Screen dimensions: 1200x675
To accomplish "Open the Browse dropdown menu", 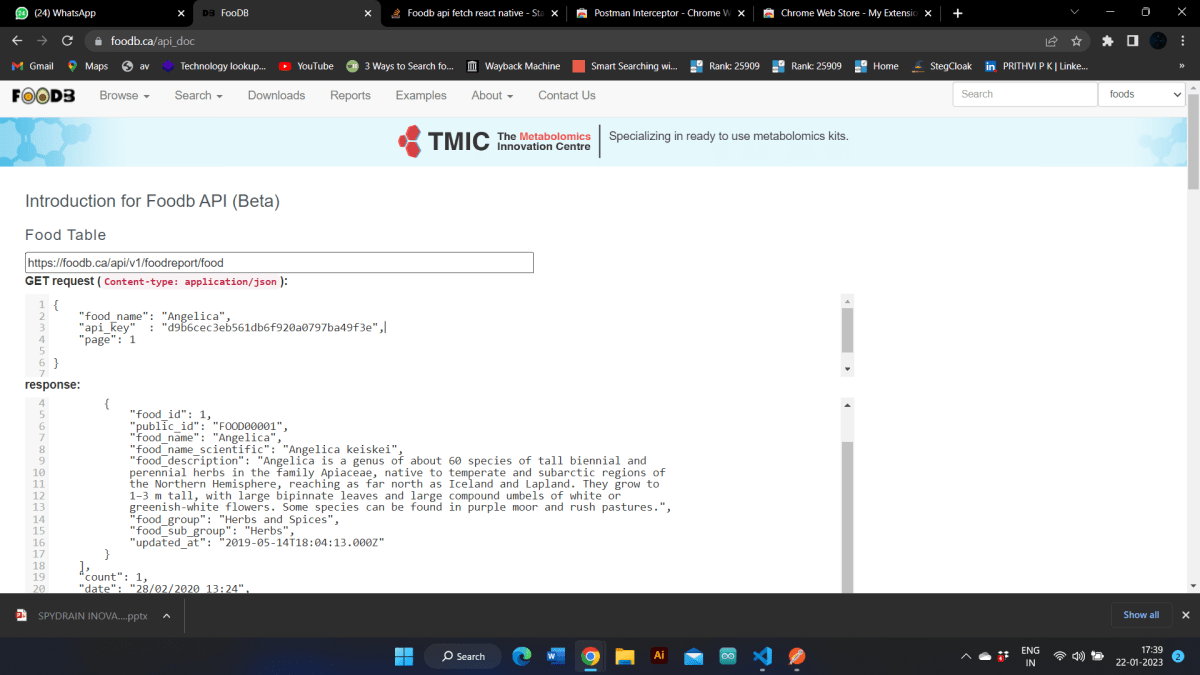I will pyautogui.click(x=123, y=95).
